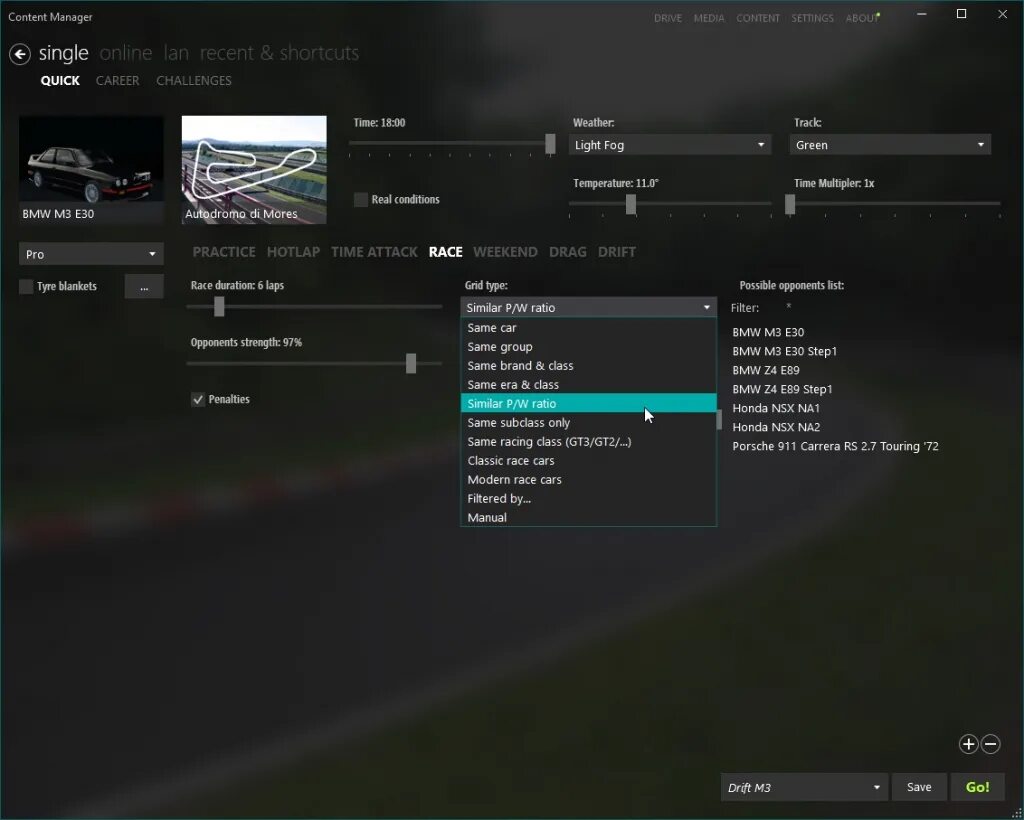Select highlighted Similar P/W ratio entry
Viewport: 1024px width, 820px height.
coord(588,403)
